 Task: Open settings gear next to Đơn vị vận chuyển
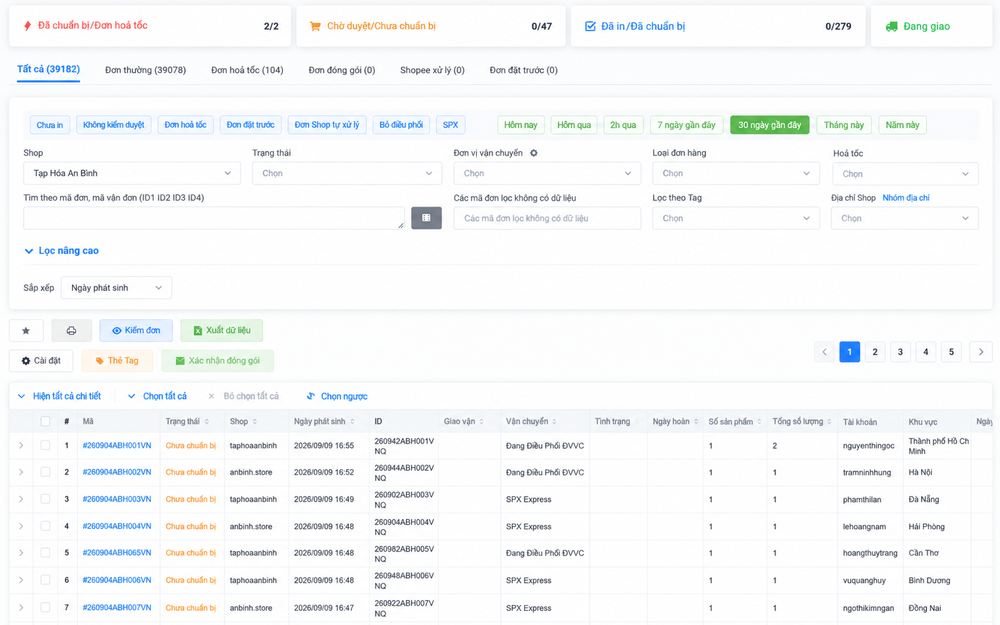pyautogui.click(x=534, y=153)
